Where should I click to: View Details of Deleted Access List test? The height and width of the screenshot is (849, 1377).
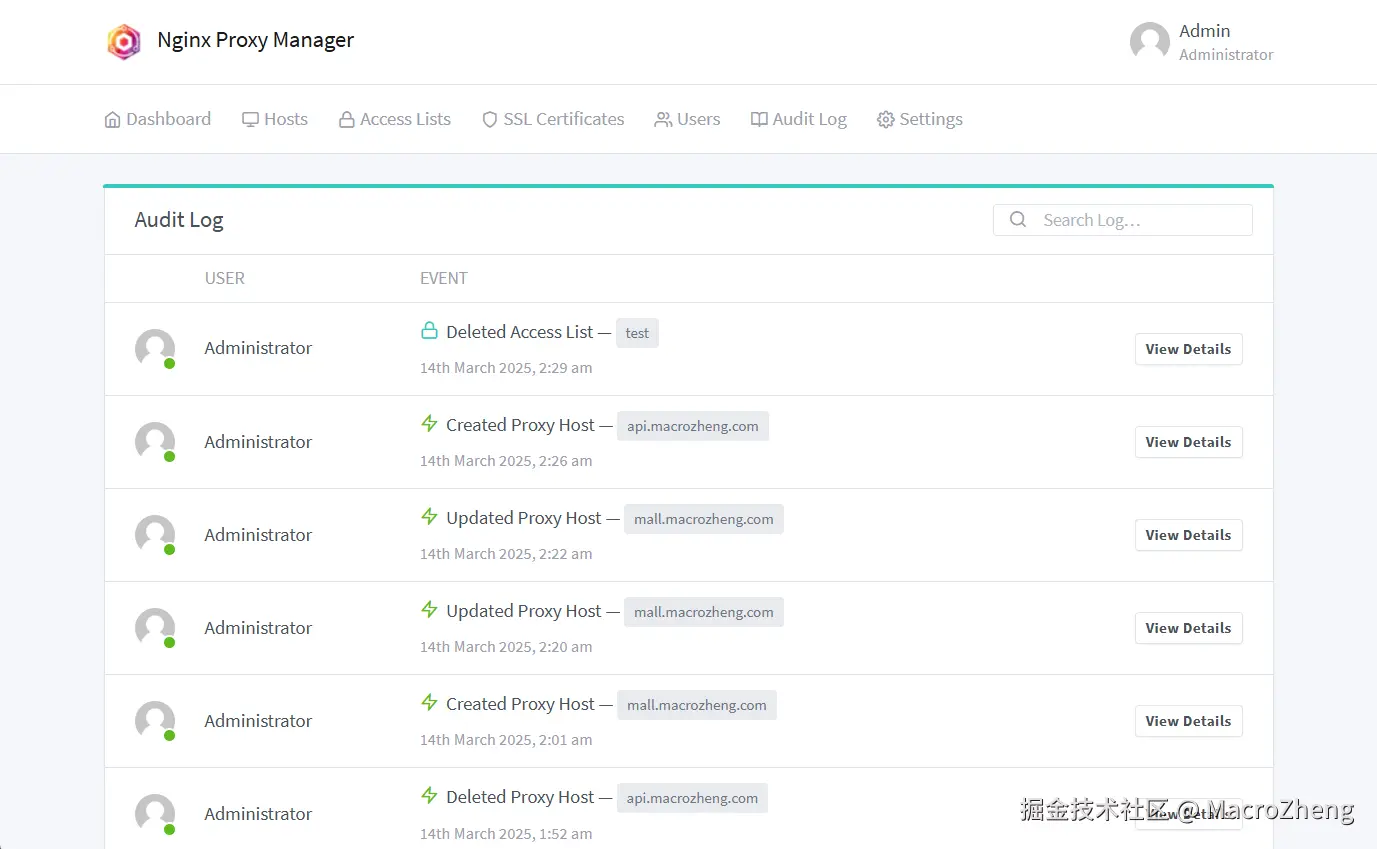1188,349
